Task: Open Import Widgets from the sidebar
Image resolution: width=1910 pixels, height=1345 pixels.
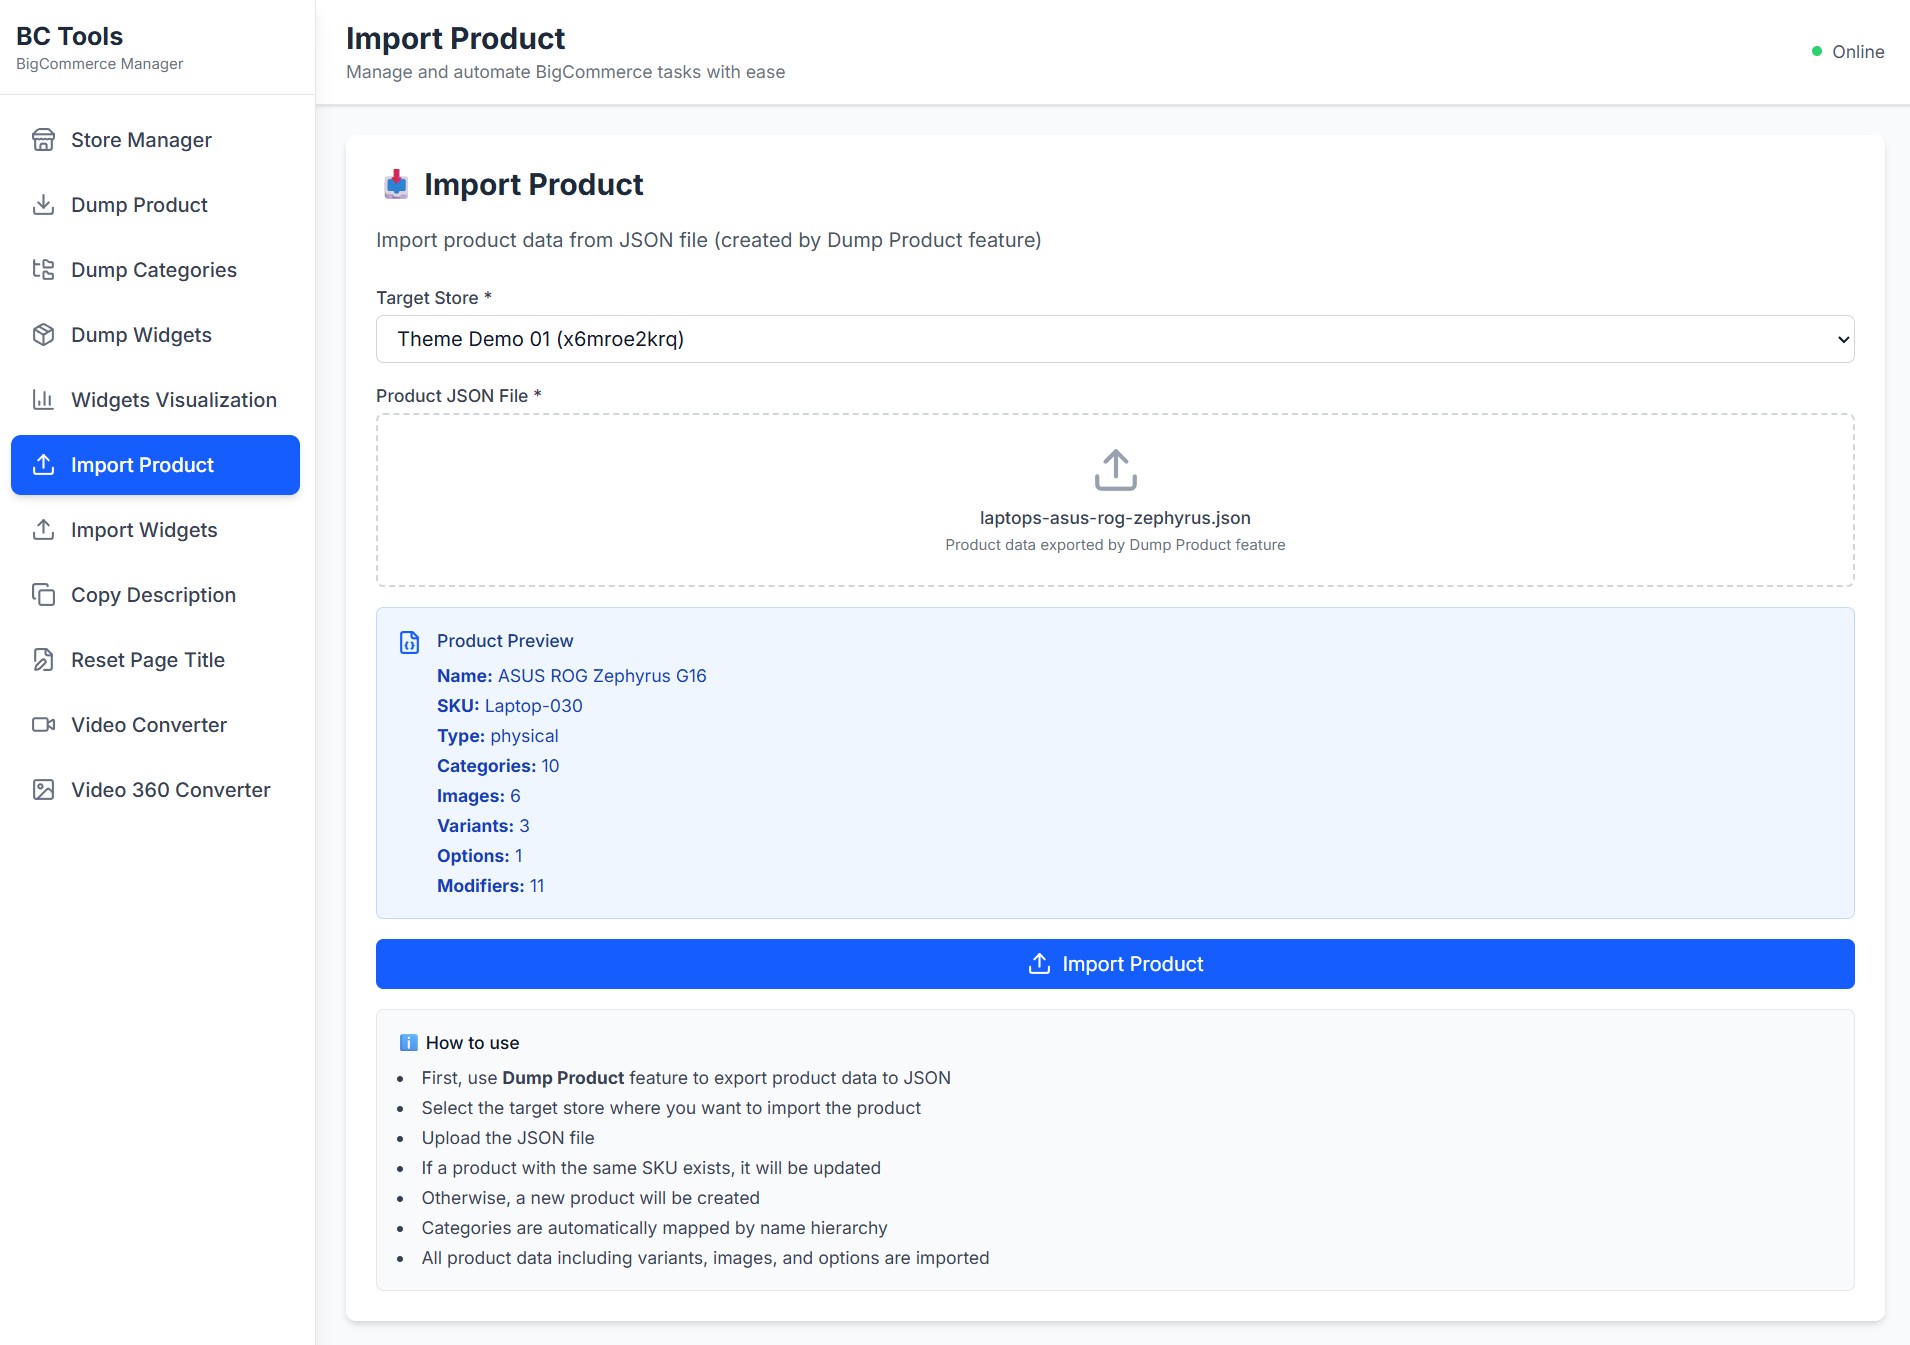Action: pyautogui.click(x=144, y=530)
